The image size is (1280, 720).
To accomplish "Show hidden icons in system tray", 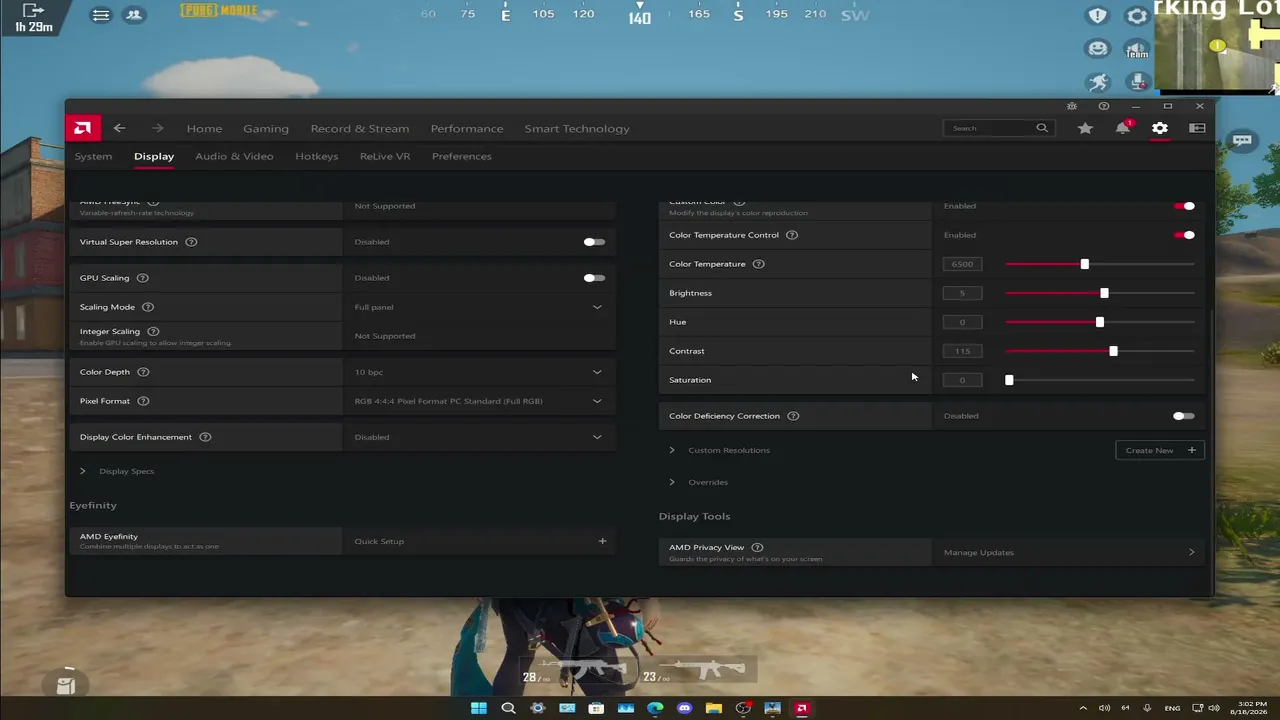I will click(x=1083, y=708).
